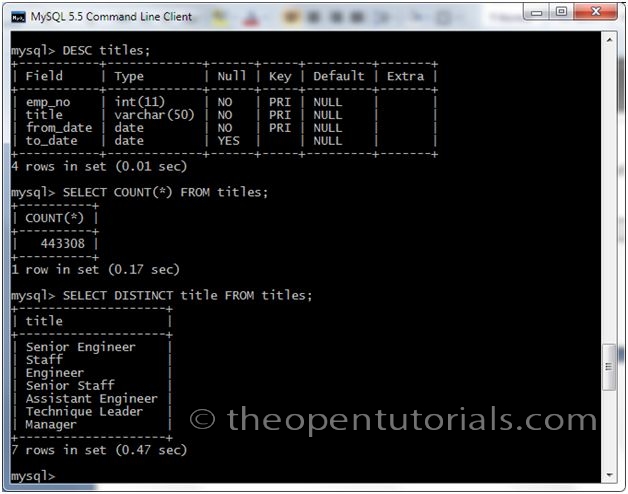Click the Senior Engineer result row
Image resolution: width=628 pixels, height=494 pixels.
click(x=81, y=347)
